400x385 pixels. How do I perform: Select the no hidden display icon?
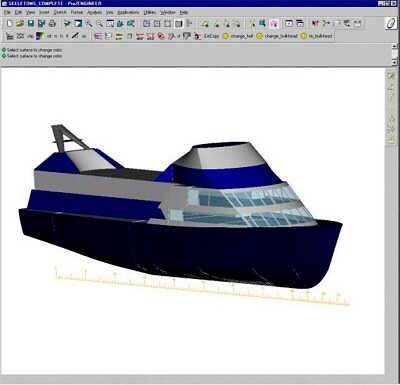click(x=168, y=24)
